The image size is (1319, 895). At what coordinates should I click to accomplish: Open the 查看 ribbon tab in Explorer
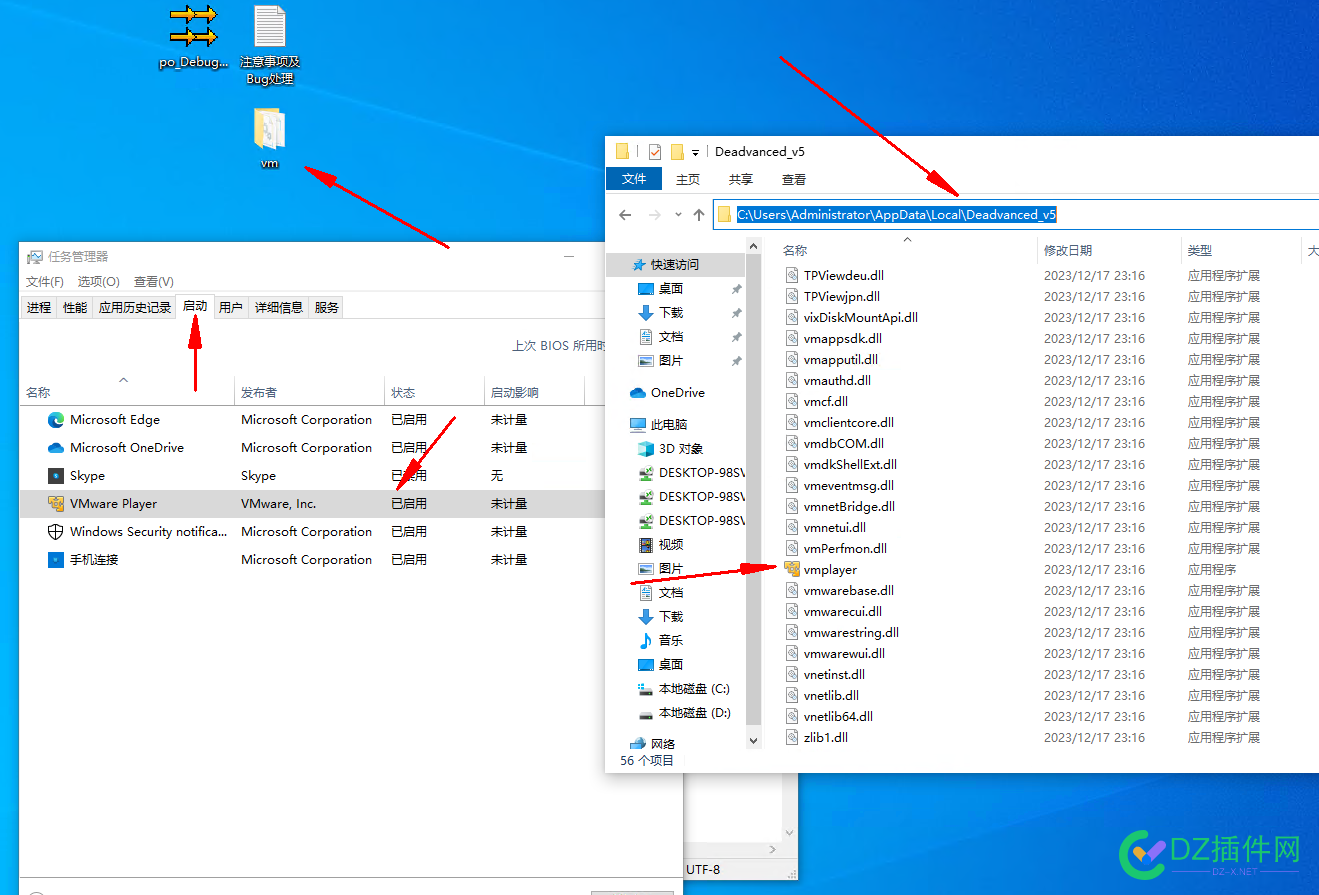click(x=794, y=180)
